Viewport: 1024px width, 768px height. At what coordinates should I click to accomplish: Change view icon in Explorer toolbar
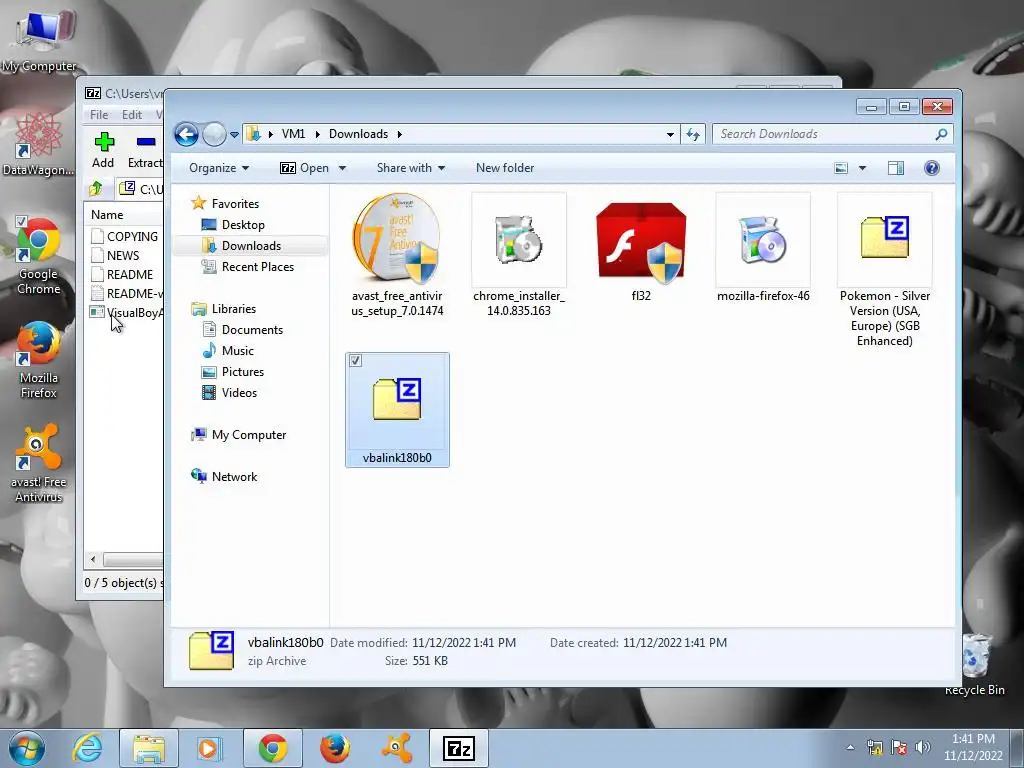pyautogui.click(x=841, y=168)
